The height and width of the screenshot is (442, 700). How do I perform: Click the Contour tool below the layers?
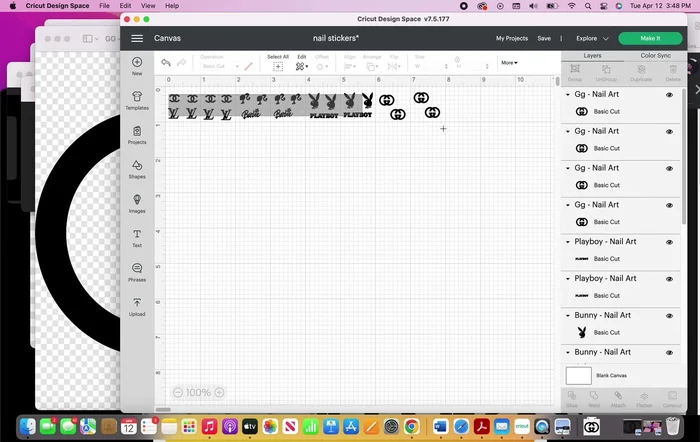pyautogui.click(x=672, y=399)
